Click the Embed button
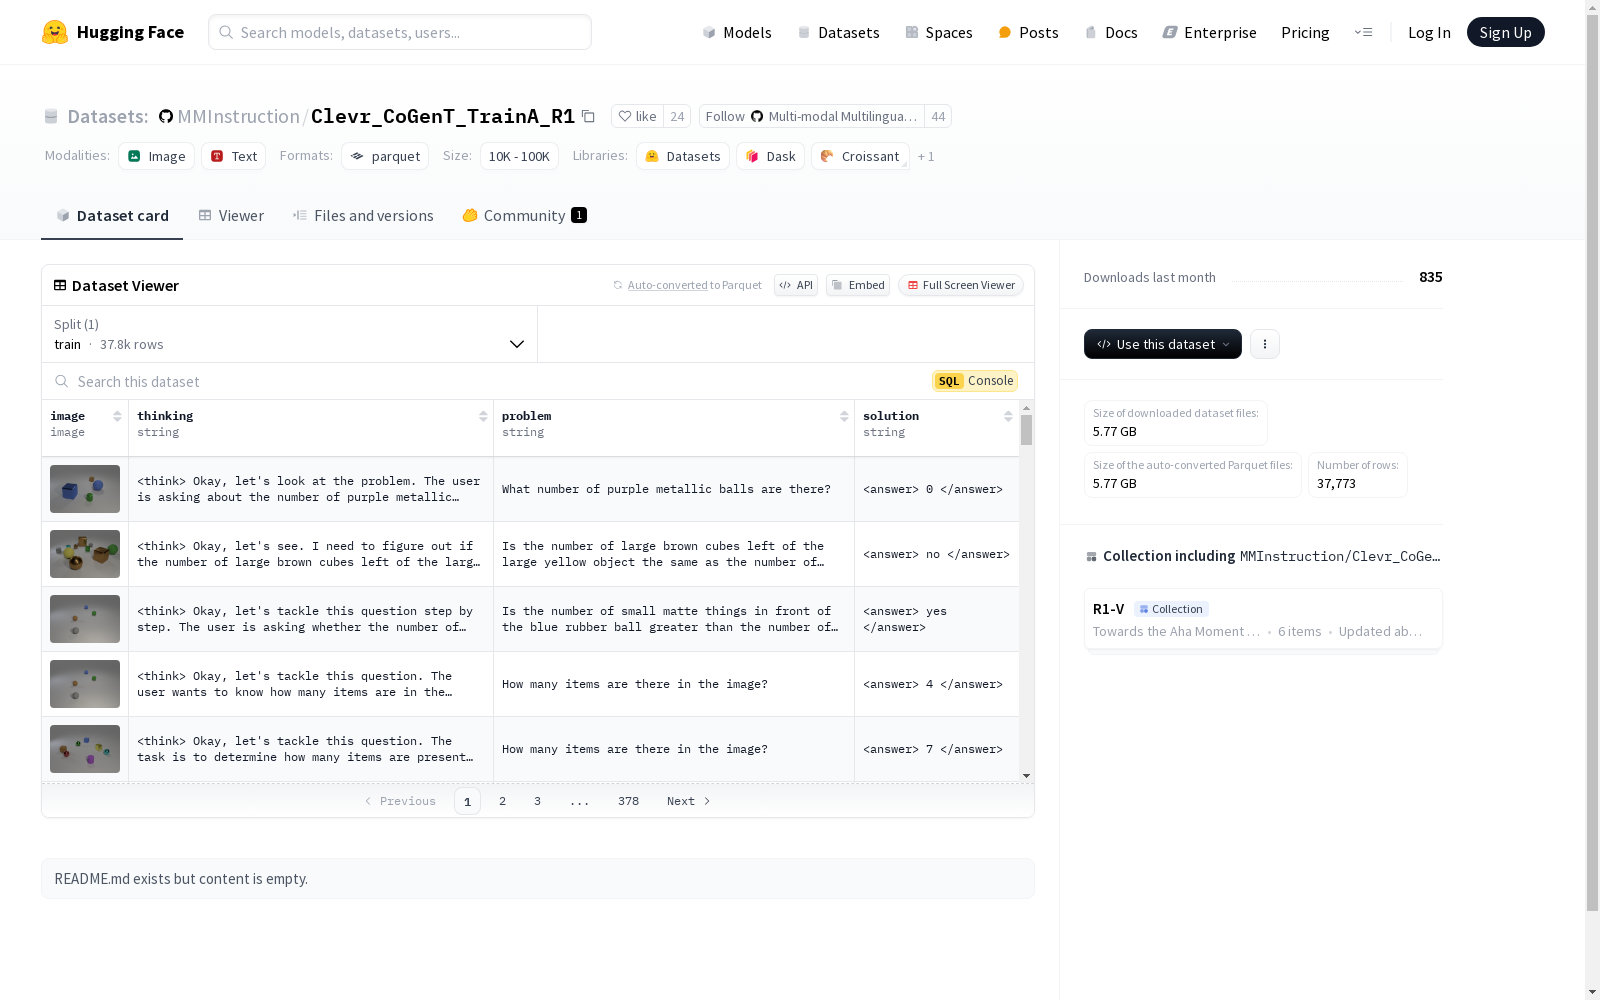The height and width of the screenshot is (1000, 1600). pyautogui.click(x=858, y=285)
